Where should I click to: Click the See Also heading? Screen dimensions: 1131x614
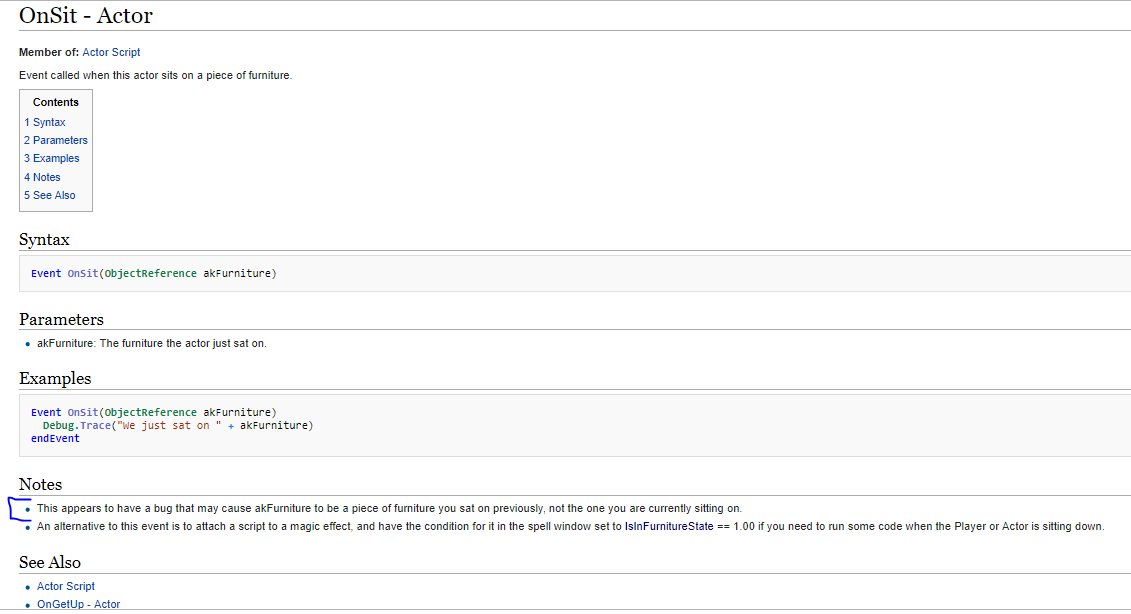(x=50, y=562)
